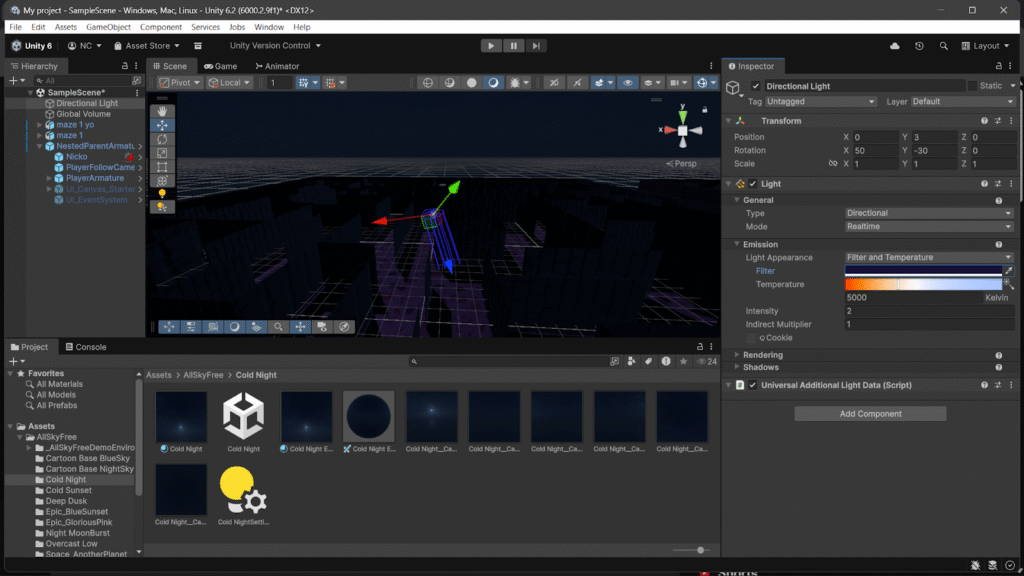Disable the Light component checkbox
Image resolution: width=1024 pixels, height=576 pixels.
753,184
